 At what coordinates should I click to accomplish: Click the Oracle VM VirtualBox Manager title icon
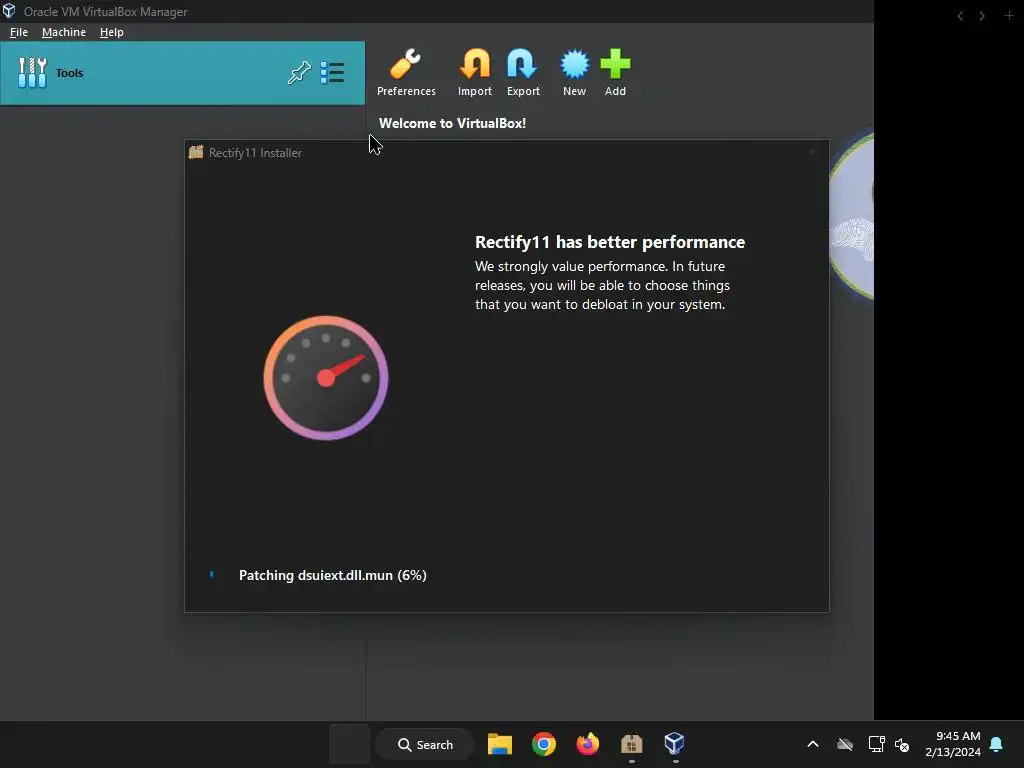8,11
